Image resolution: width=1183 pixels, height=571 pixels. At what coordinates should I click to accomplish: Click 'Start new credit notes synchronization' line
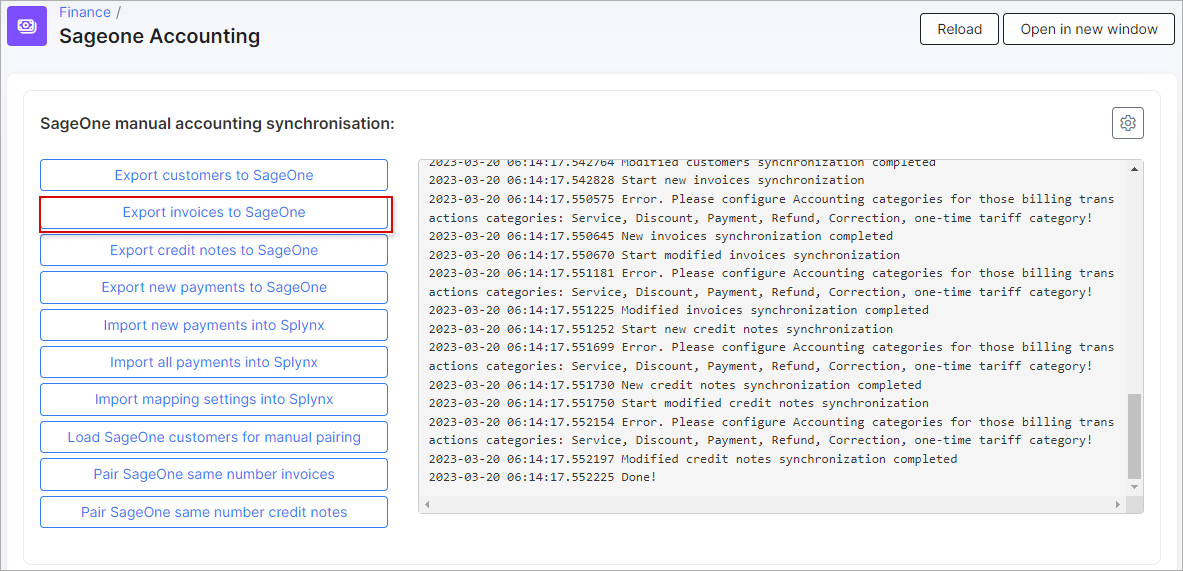click(x=660, y=329)
